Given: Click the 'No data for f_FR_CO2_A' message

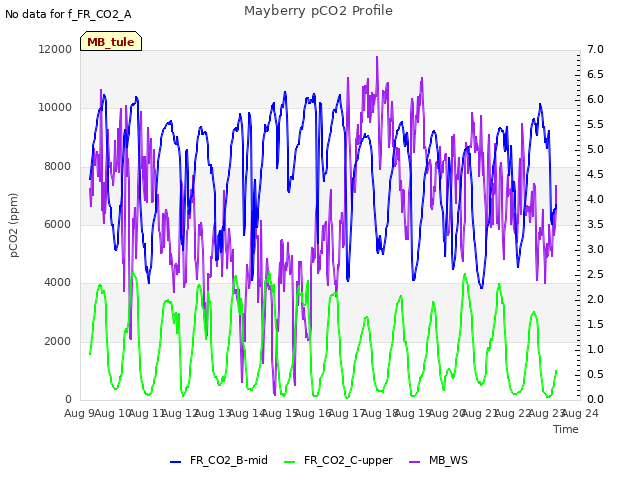Looking at the screenshot, I should [x=68, y=14].
